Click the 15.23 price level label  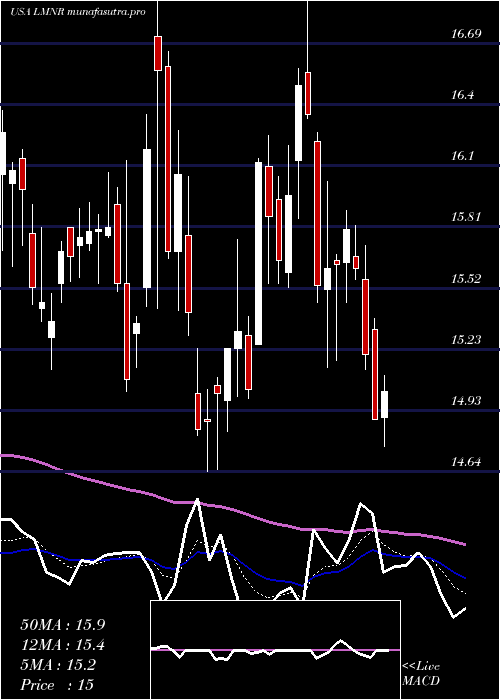pyautogui.click(x=466, y=340)
